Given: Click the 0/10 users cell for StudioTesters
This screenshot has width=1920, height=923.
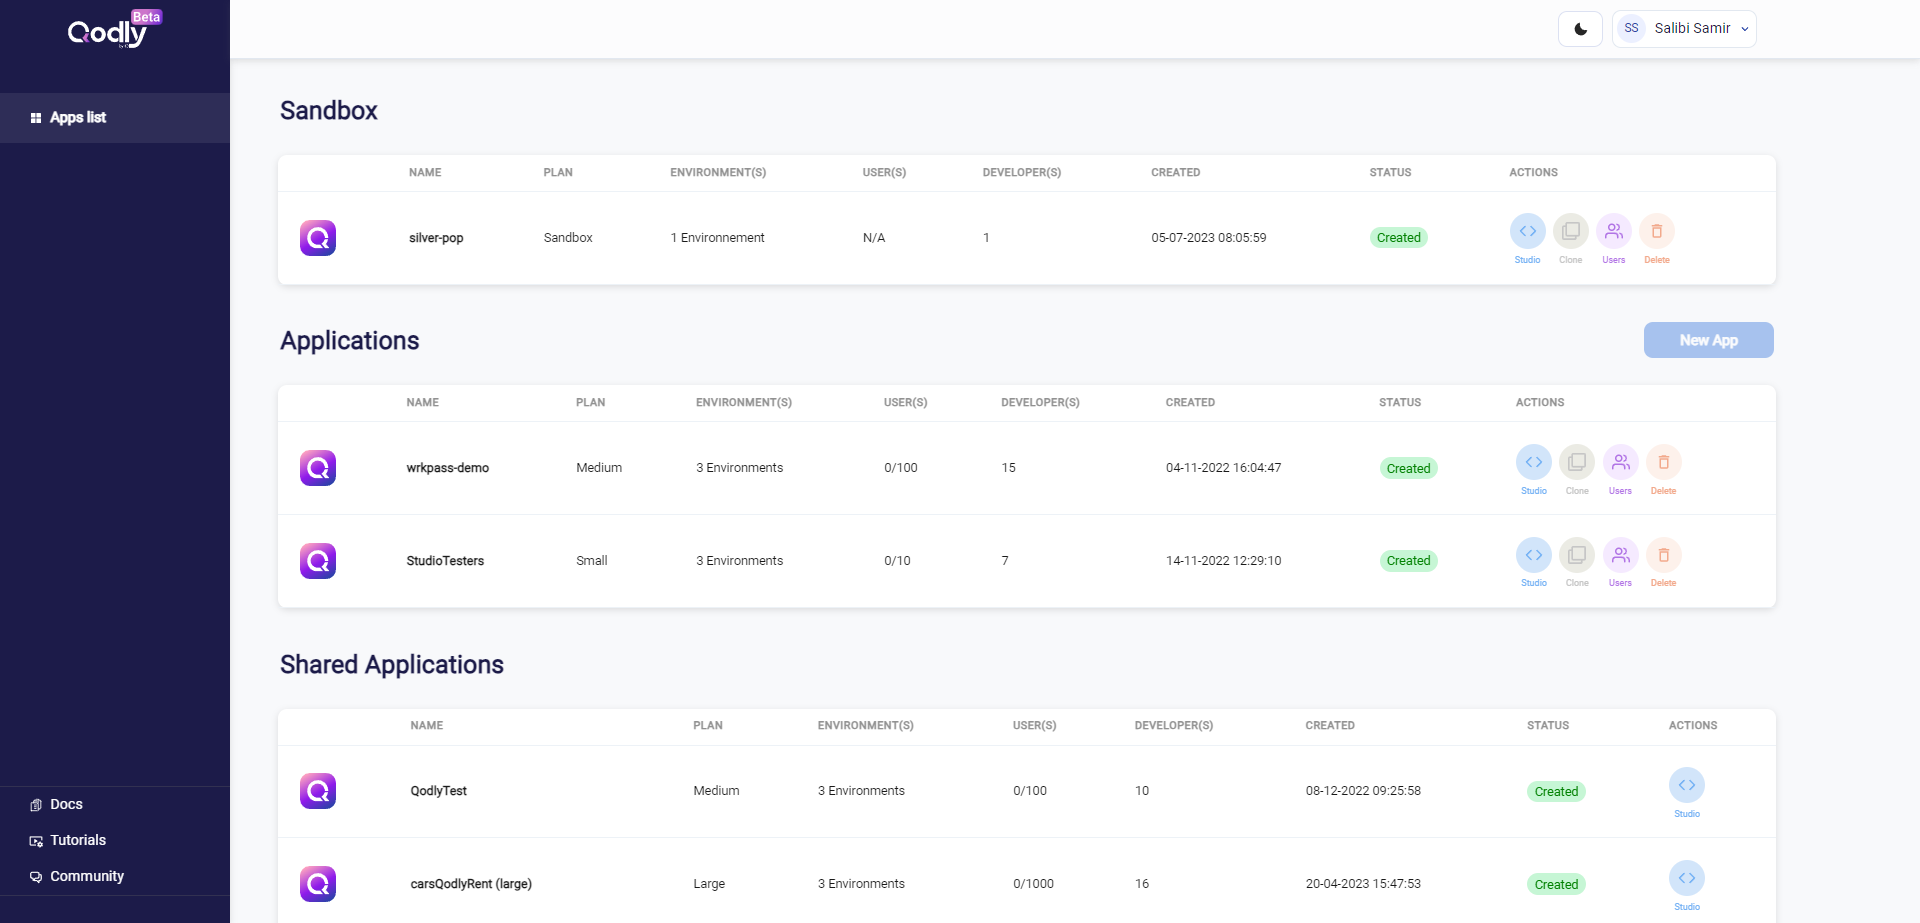Looking at the screenshot, I should 897,561.
